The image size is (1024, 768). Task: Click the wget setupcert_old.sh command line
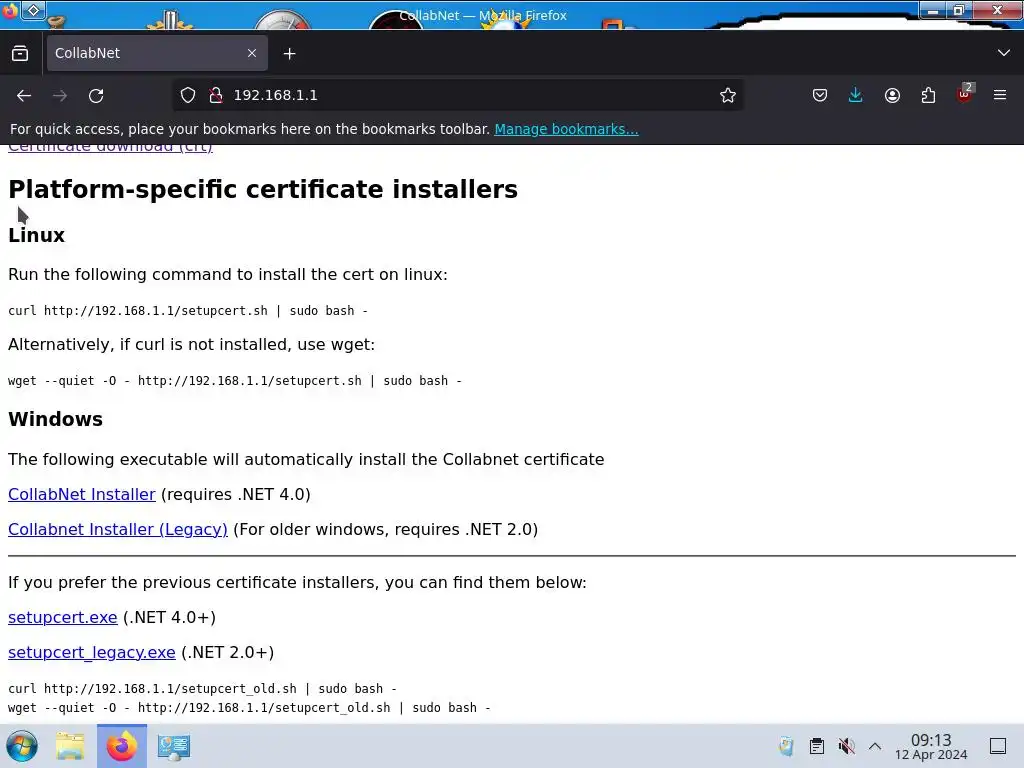pyautogui.click(x=249, y=708)
